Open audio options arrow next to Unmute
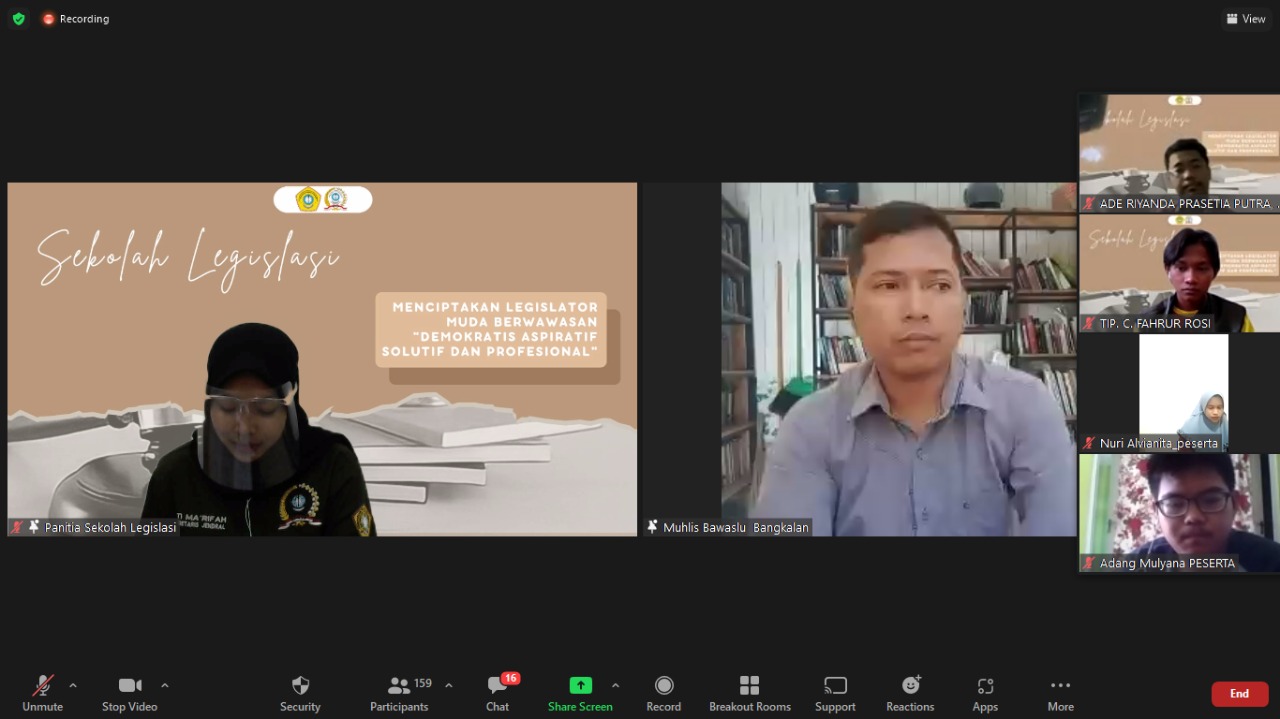This screenshot has width=1280, height=719. click(x=73, y=685)
